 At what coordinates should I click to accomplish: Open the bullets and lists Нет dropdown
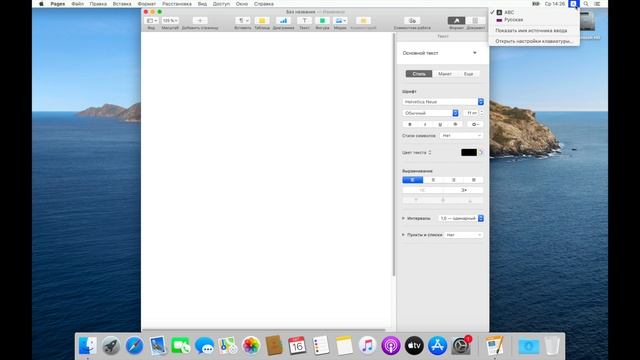(464, 235)
